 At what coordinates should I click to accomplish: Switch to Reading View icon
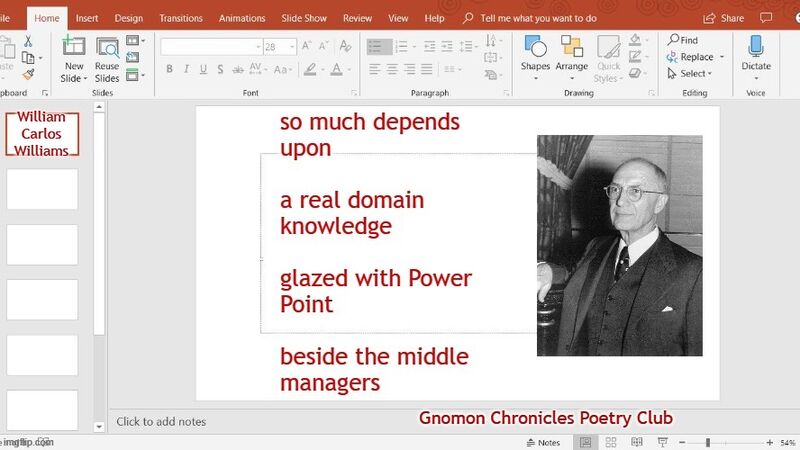point(637,442)
